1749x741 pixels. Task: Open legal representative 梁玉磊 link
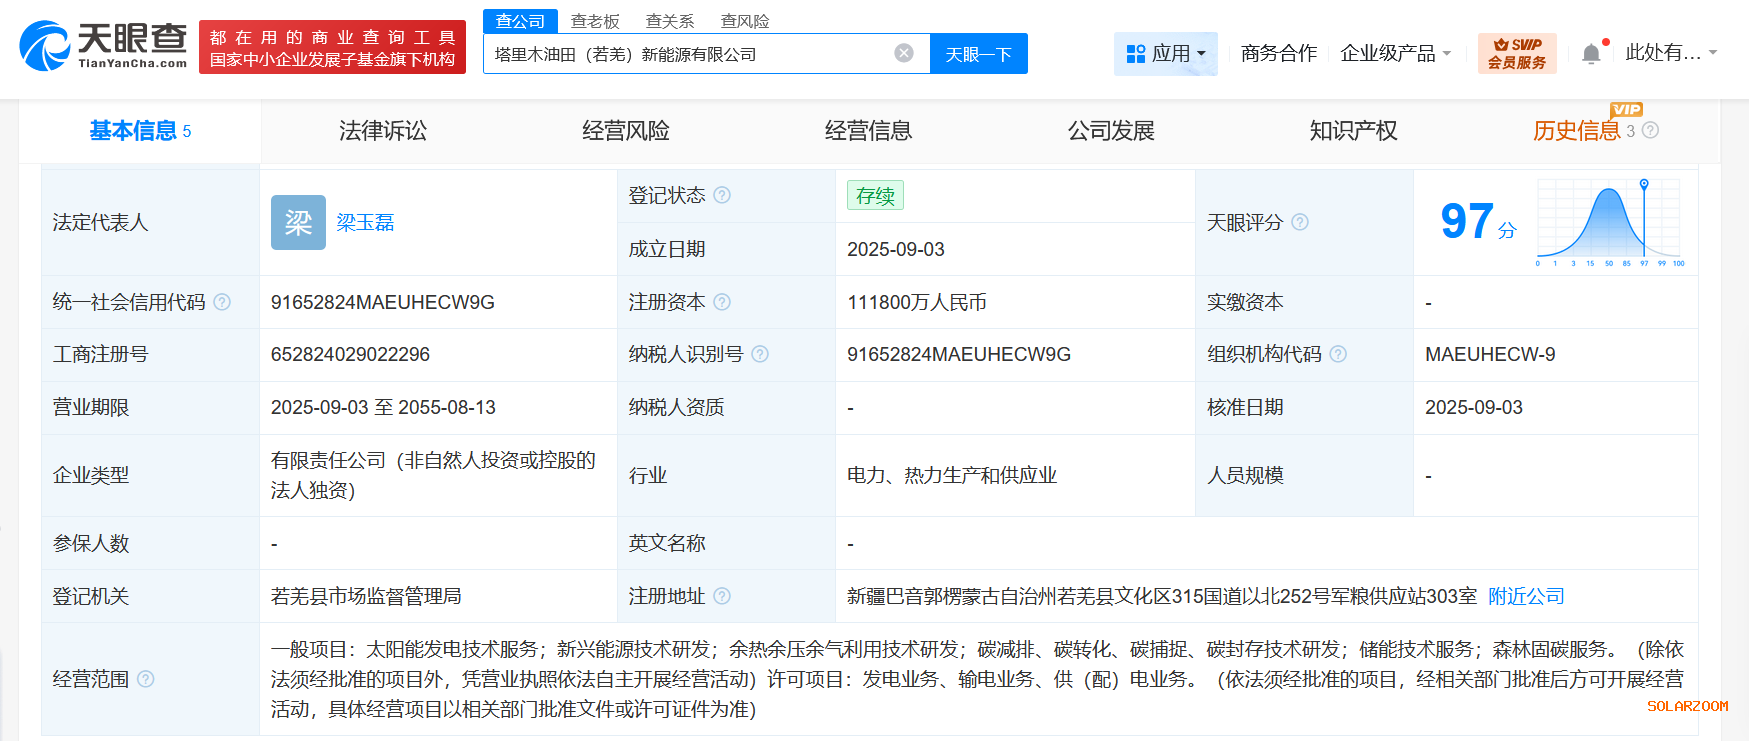(x=365, y=222)
